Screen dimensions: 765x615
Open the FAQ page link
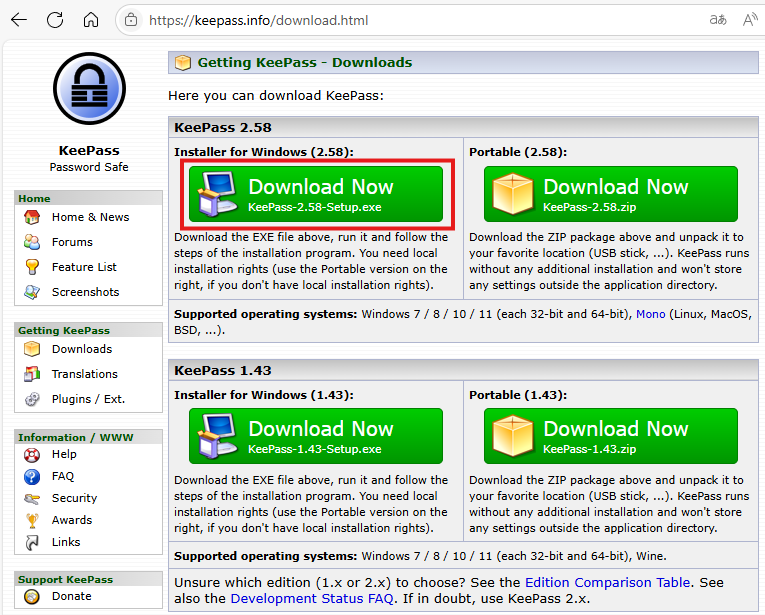click(62, 476)
